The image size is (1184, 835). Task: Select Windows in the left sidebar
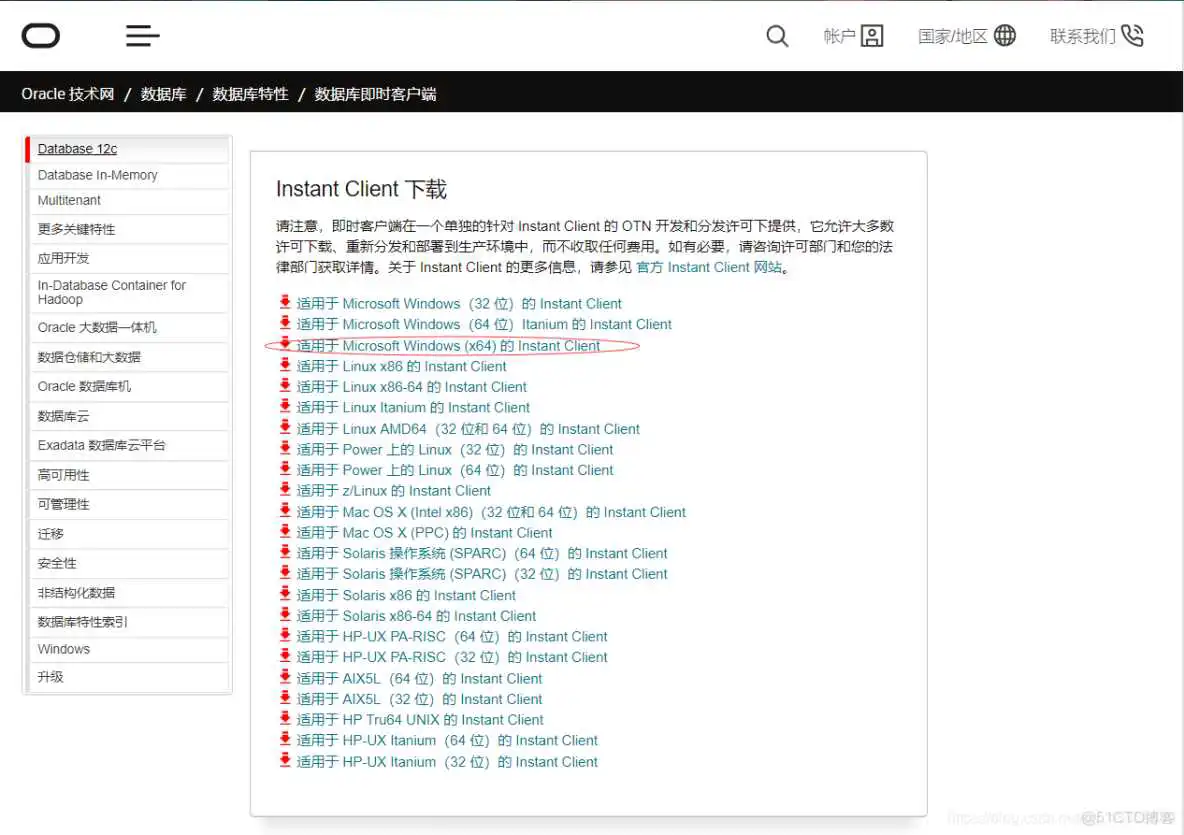tap(63, 648)
